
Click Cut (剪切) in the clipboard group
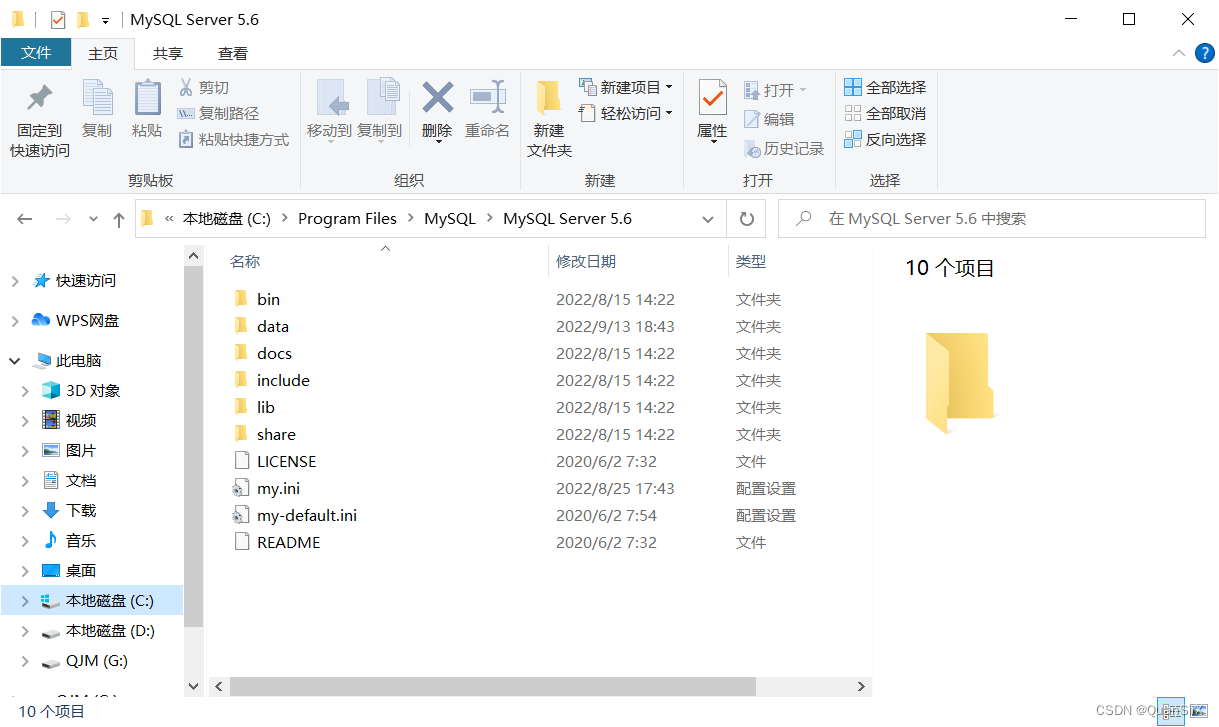point(204,88)
